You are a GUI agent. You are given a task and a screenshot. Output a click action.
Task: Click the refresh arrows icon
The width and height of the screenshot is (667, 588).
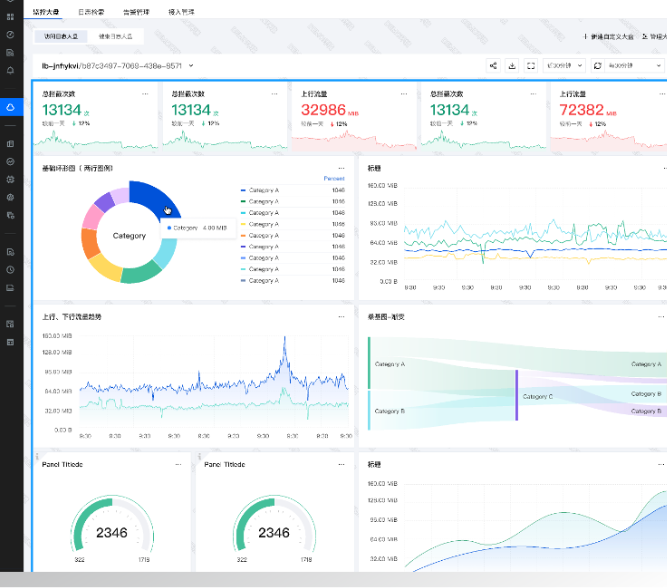[597, 66]
